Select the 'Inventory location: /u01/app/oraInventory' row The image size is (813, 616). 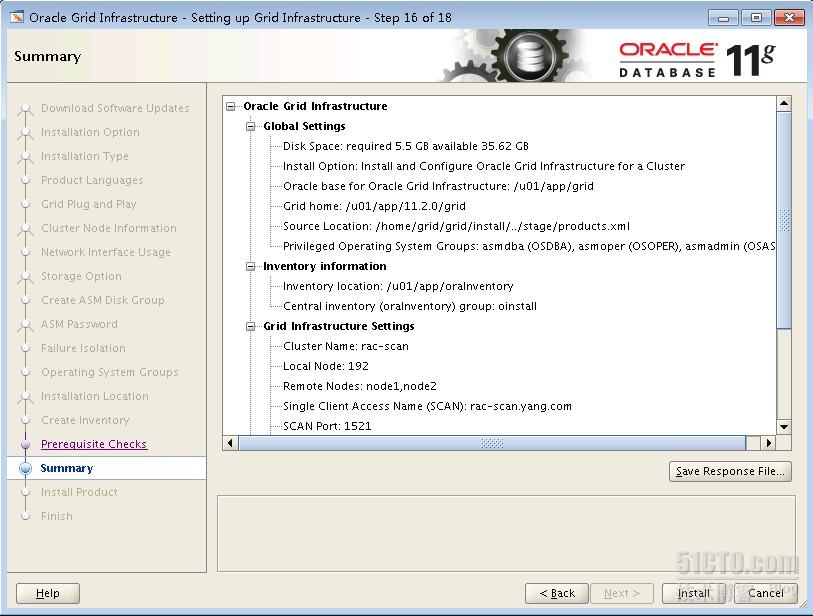398,286
